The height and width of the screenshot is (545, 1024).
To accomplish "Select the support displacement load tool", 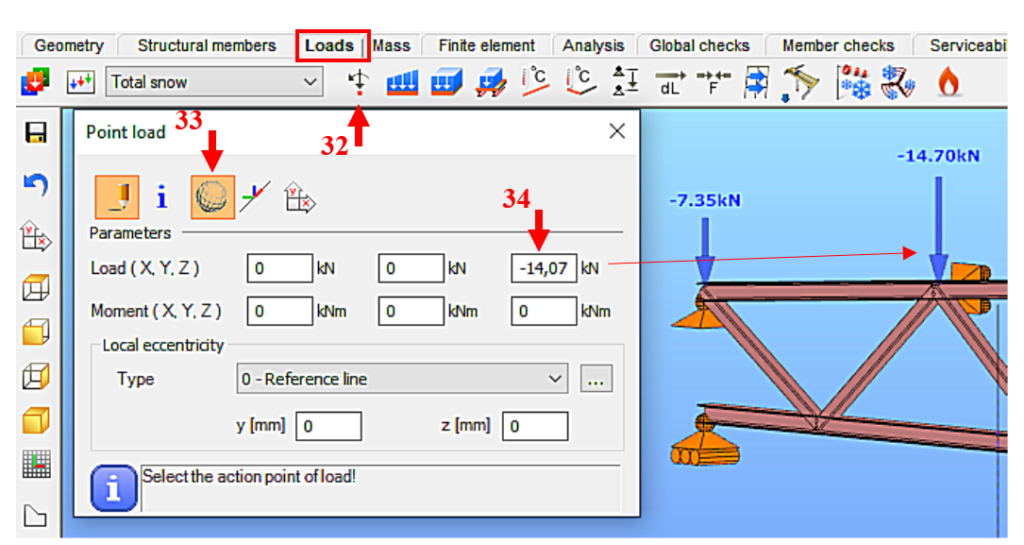I will point(625,82).
